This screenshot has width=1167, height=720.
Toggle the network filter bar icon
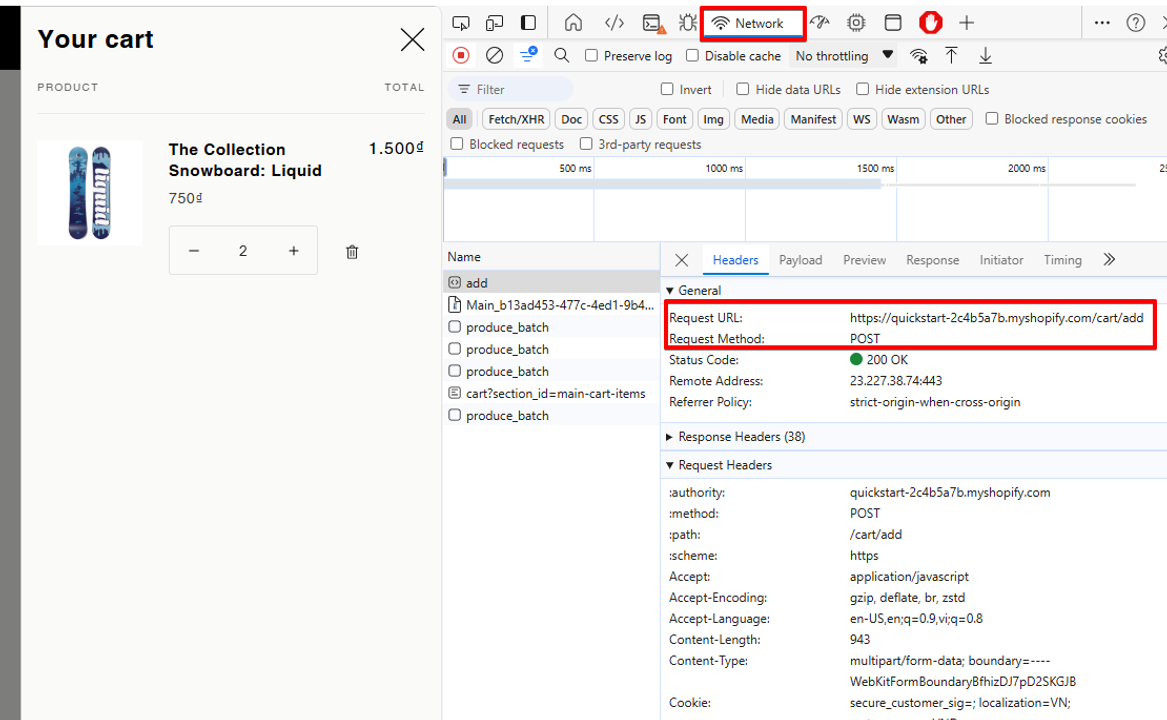pos(528,55)
